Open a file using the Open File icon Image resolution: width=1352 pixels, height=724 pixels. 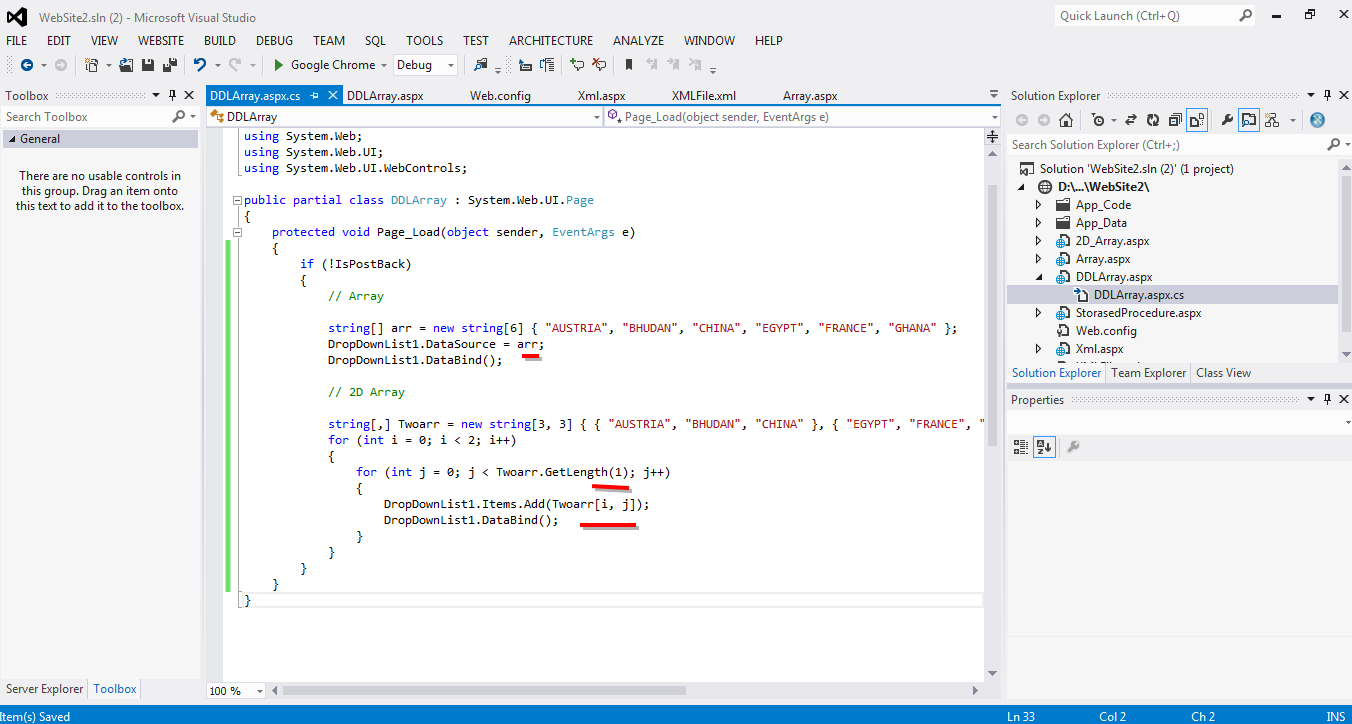pos(126,65)
